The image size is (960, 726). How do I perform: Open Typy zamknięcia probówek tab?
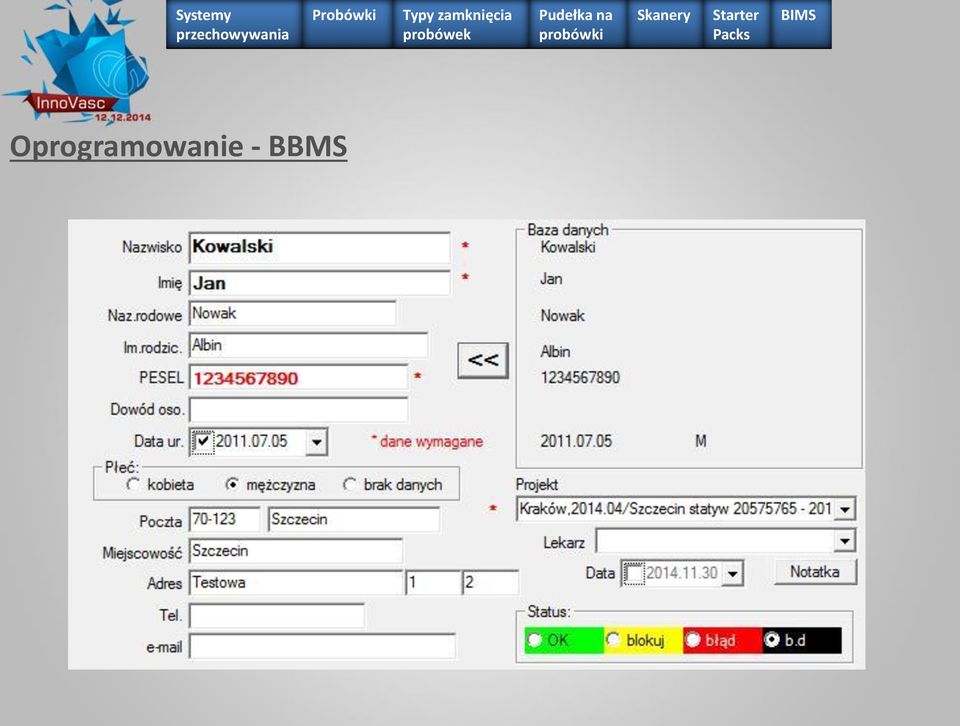click(x=459, y=24)
